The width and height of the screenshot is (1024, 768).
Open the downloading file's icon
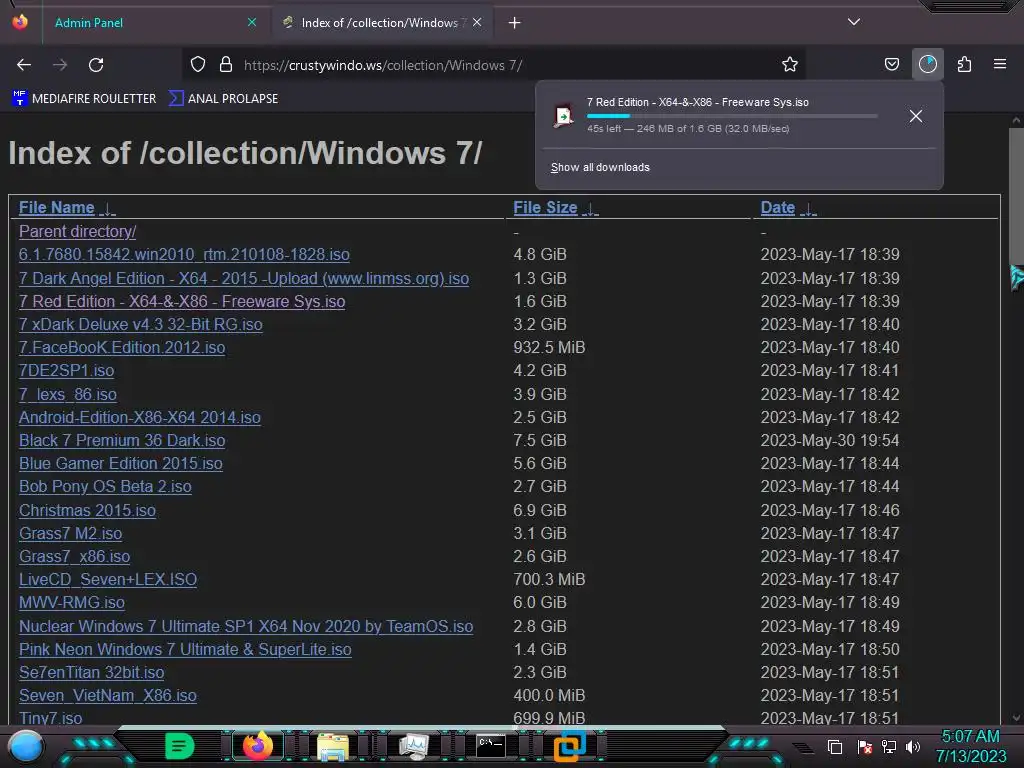[x=564, y=116]
